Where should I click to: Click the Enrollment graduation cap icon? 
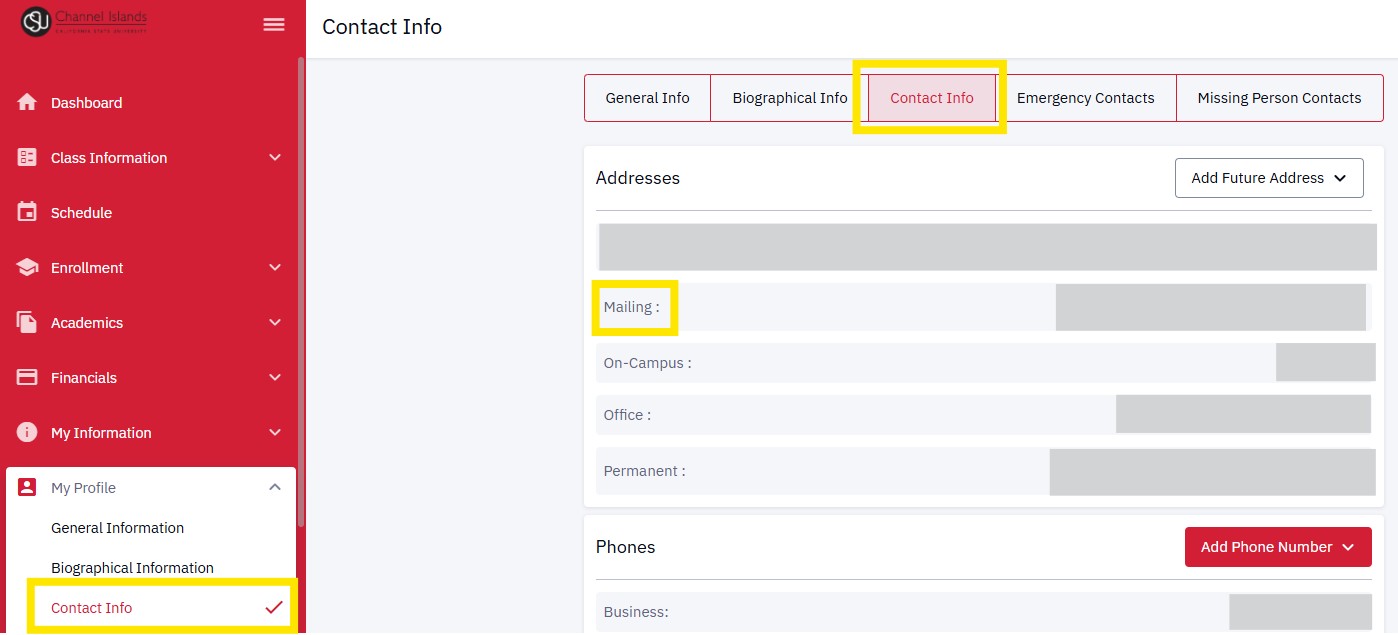pyautogui.click(x=27, y=267)
